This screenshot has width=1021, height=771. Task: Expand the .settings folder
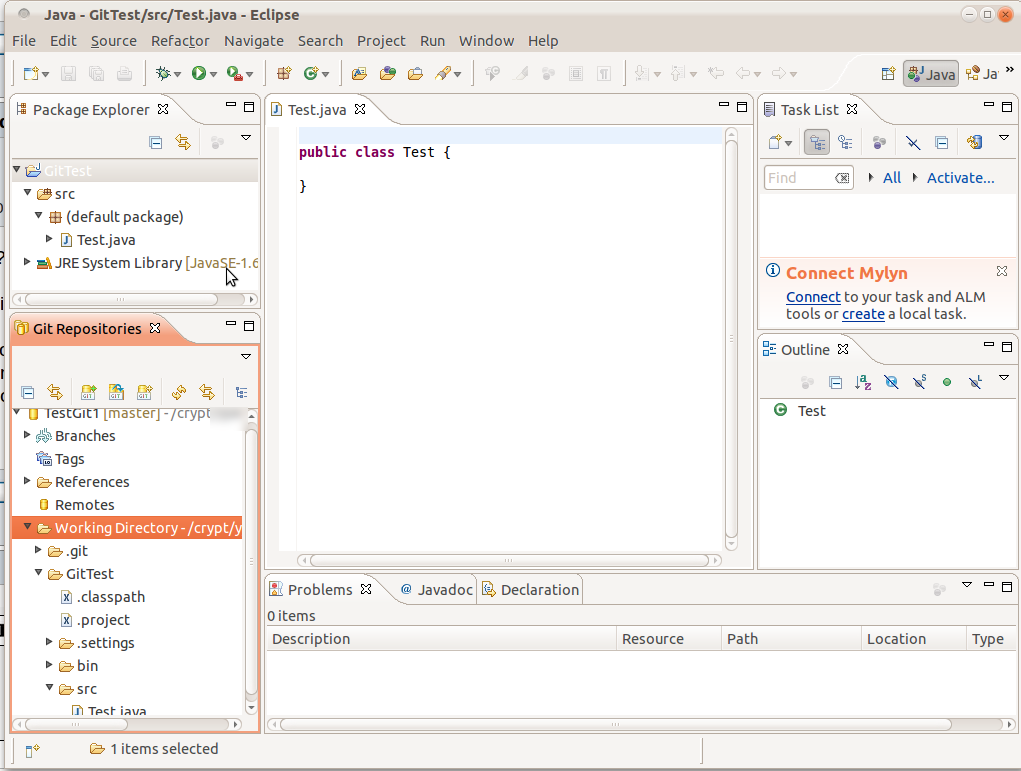coord(49,642)
